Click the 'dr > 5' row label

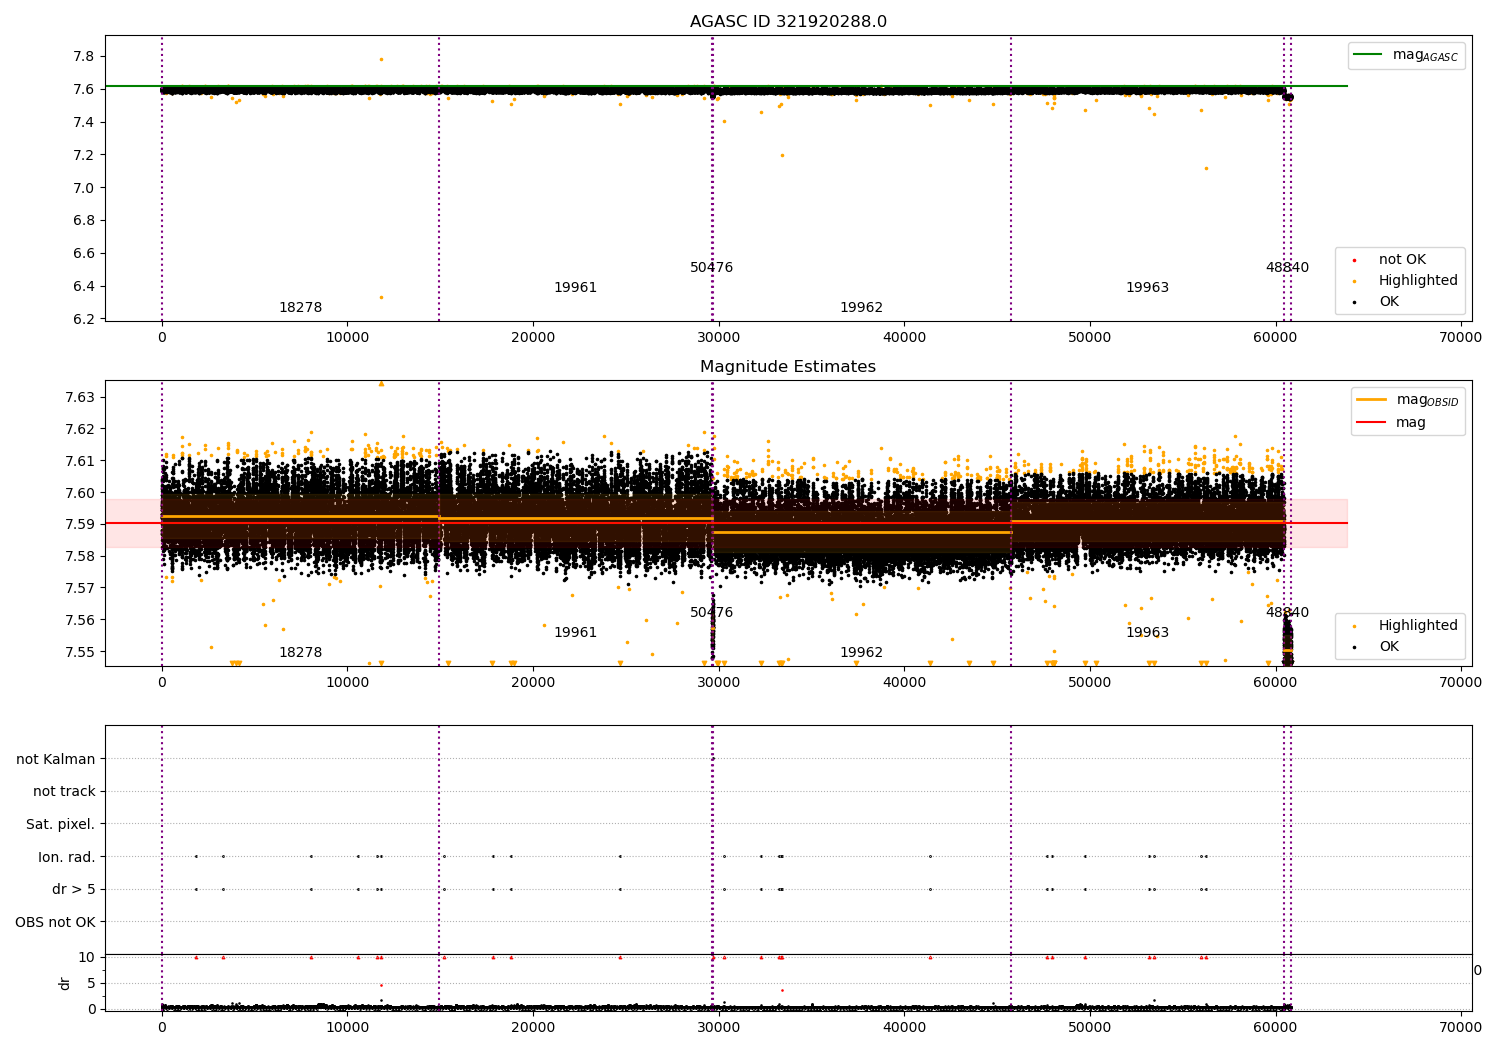point(74,890)
